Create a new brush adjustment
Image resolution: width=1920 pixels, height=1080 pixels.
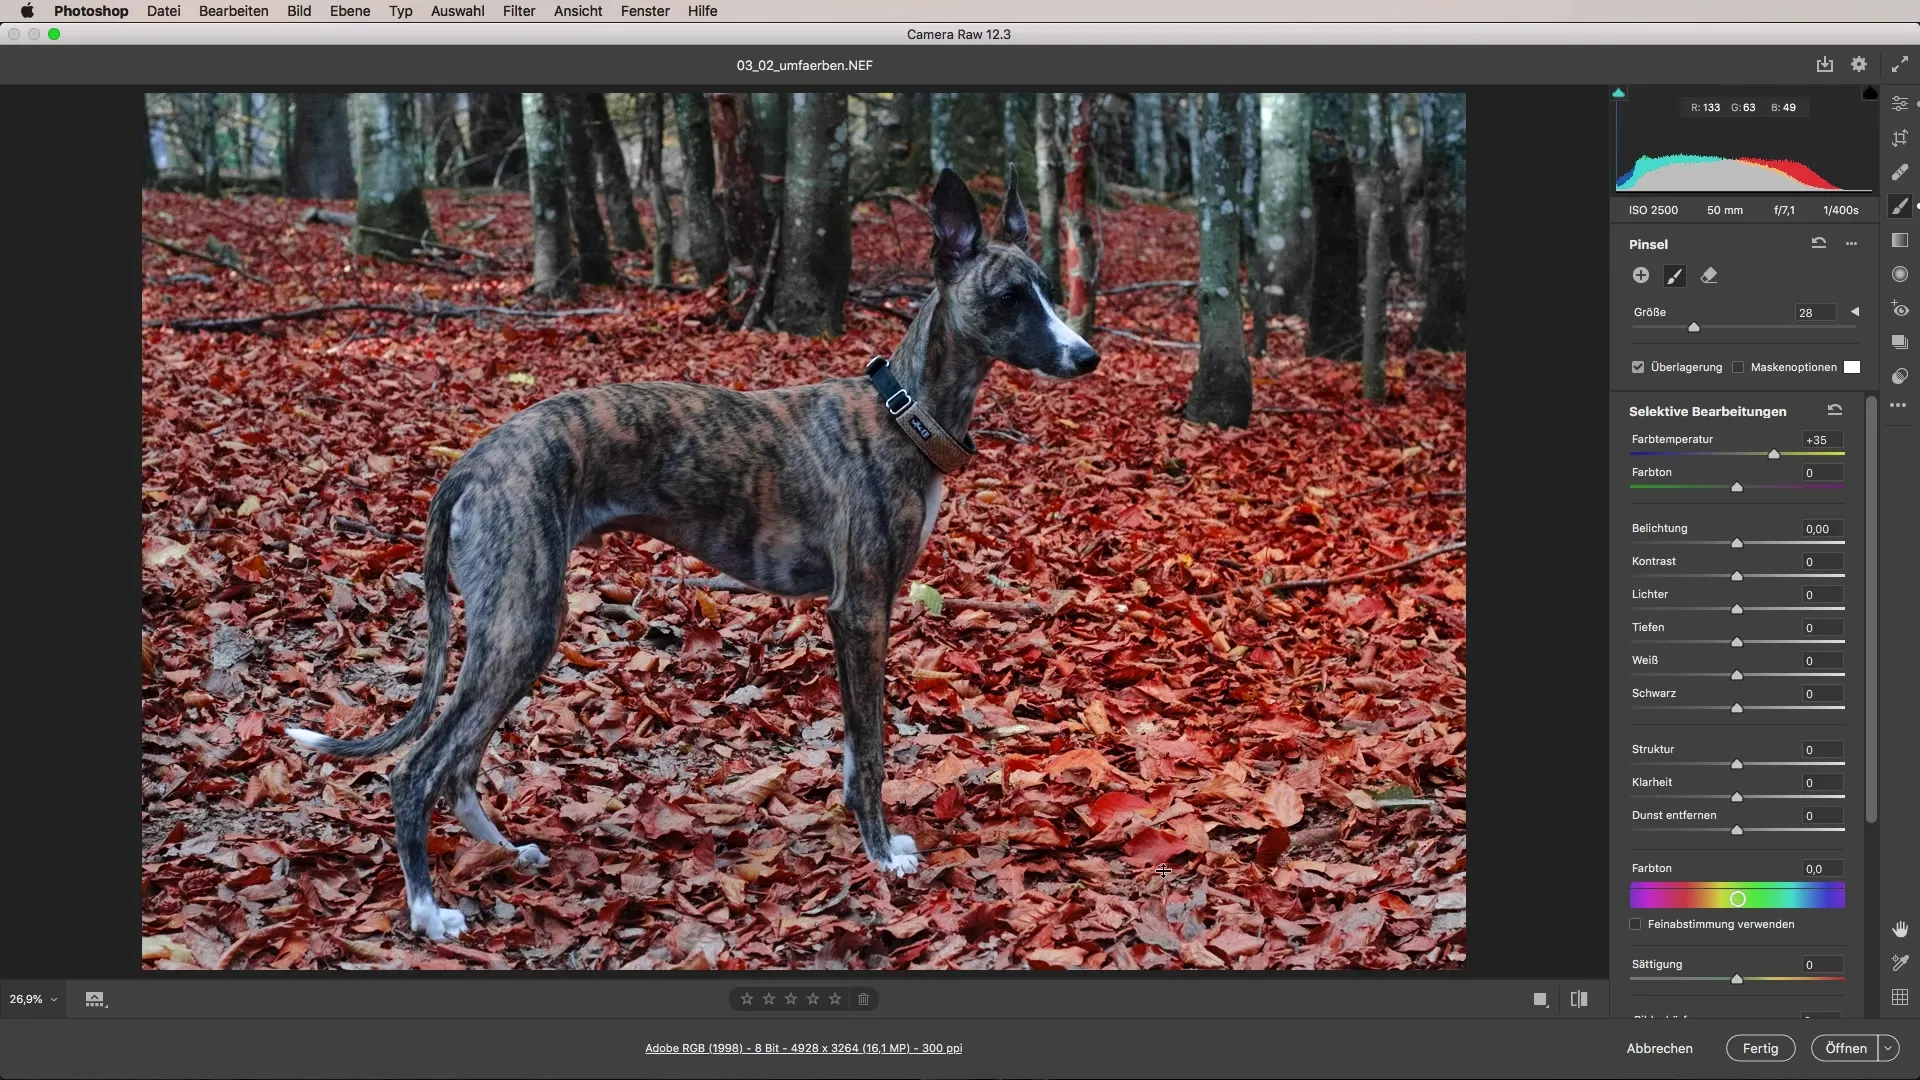(x=1641, y=275)
